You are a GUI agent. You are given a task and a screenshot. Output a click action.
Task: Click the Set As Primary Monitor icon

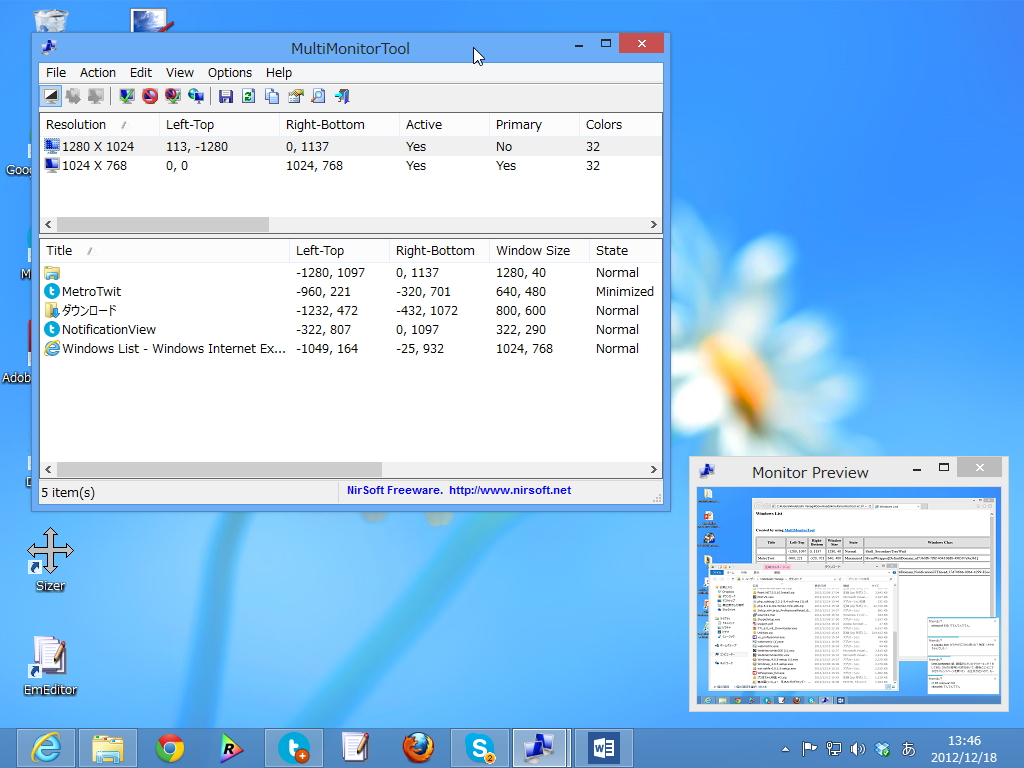pos(196,96)
